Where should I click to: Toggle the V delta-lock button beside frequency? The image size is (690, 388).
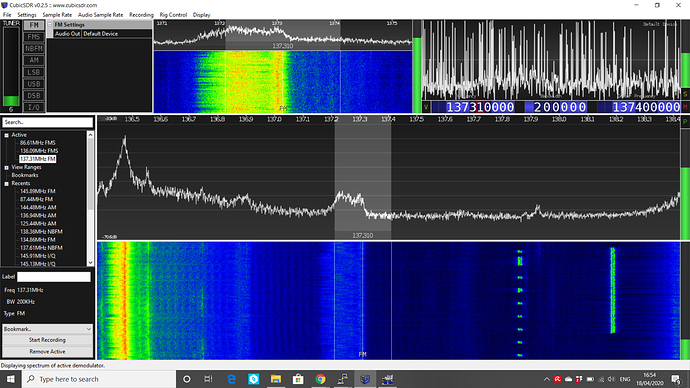click(x=426, y=107)
